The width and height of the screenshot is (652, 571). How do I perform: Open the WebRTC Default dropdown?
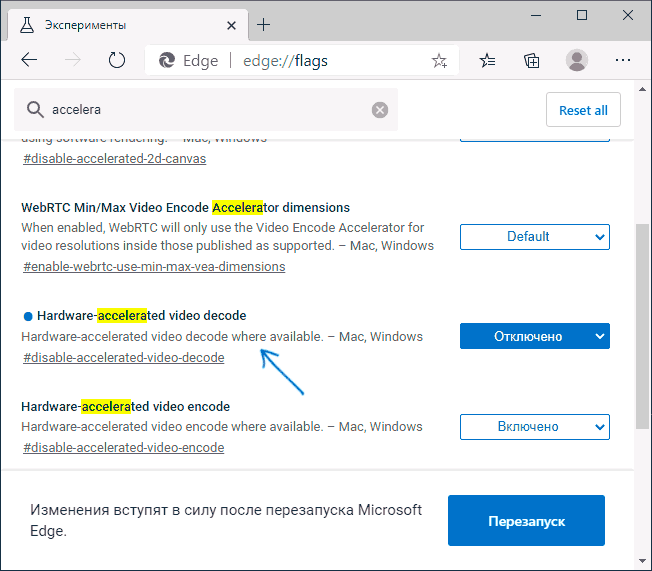pos(535,237)
